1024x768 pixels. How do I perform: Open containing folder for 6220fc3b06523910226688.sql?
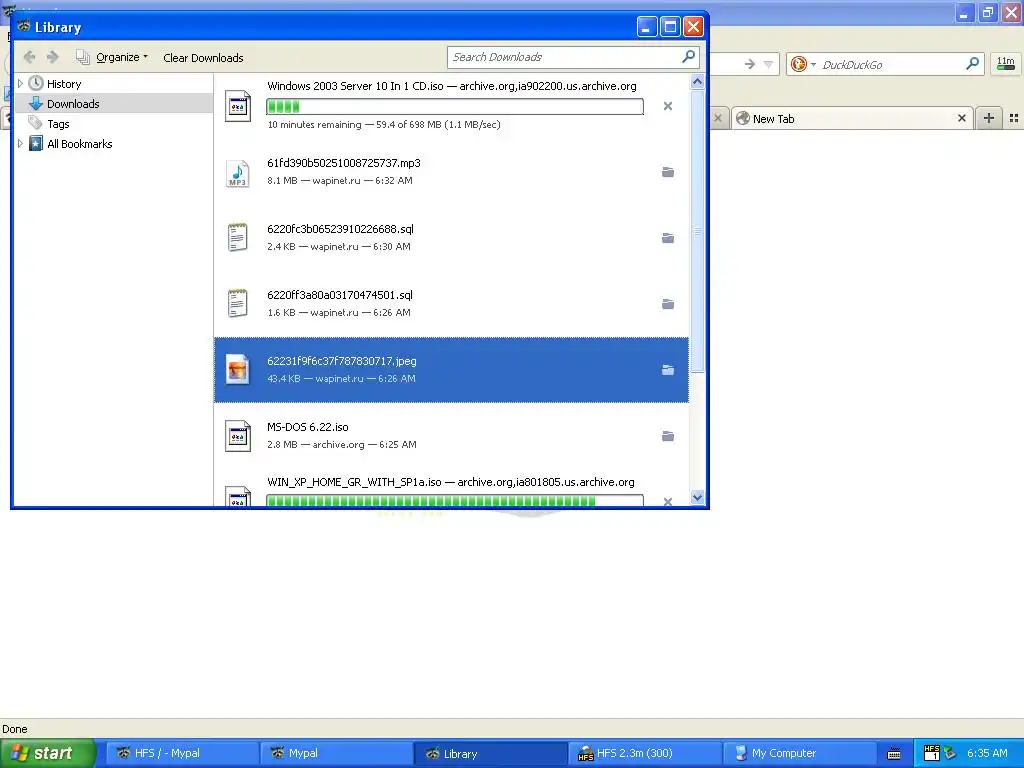(x=667, y=238)
